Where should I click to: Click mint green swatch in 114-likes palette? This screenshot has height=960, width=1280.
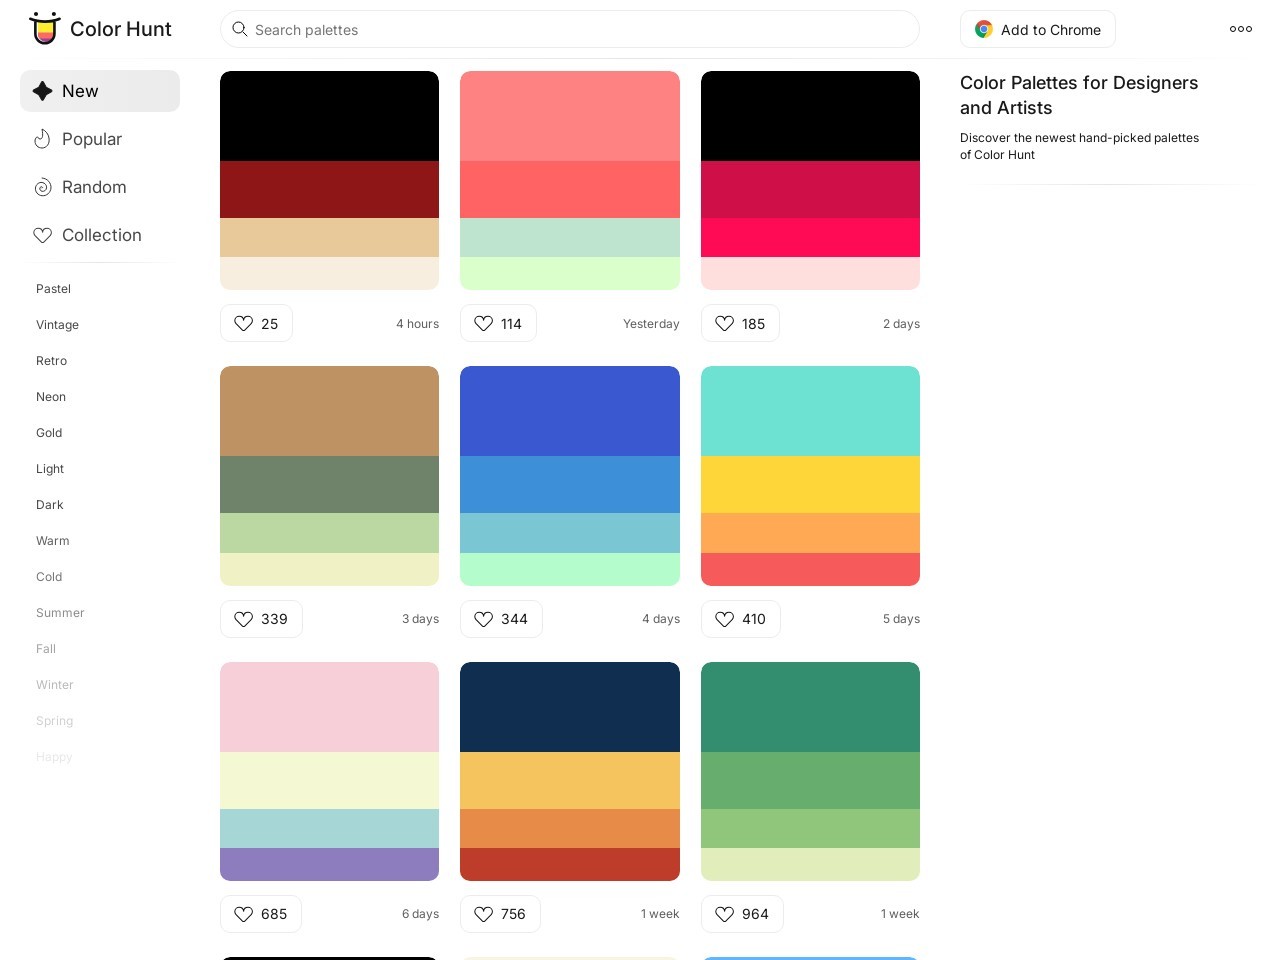point(570,237)
